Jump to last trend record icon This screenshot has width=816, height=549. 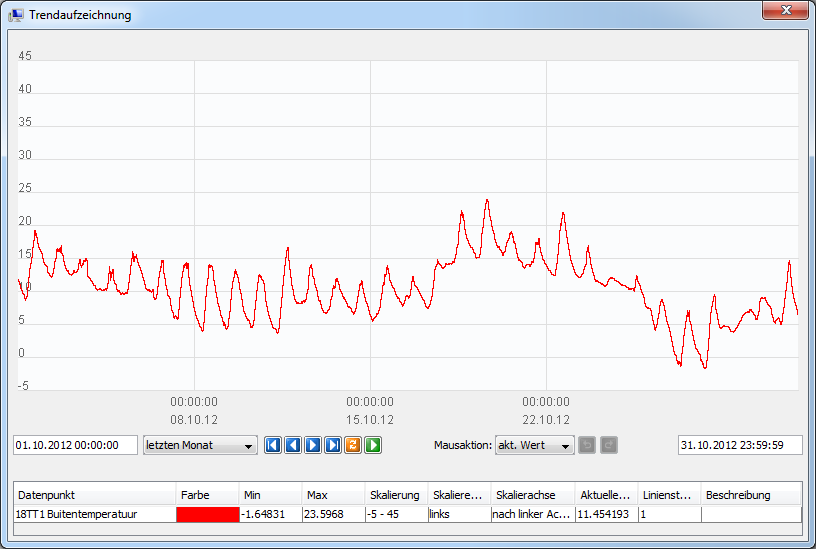point(333,445)
